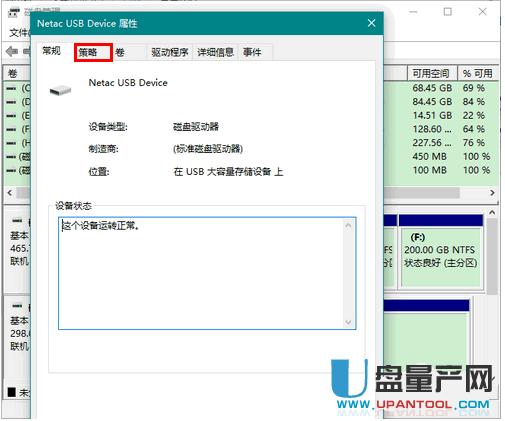This screenshot has width=505, height=421.
Task: Click the Netac USB drive icon
Action: click(x=60, y=90)
